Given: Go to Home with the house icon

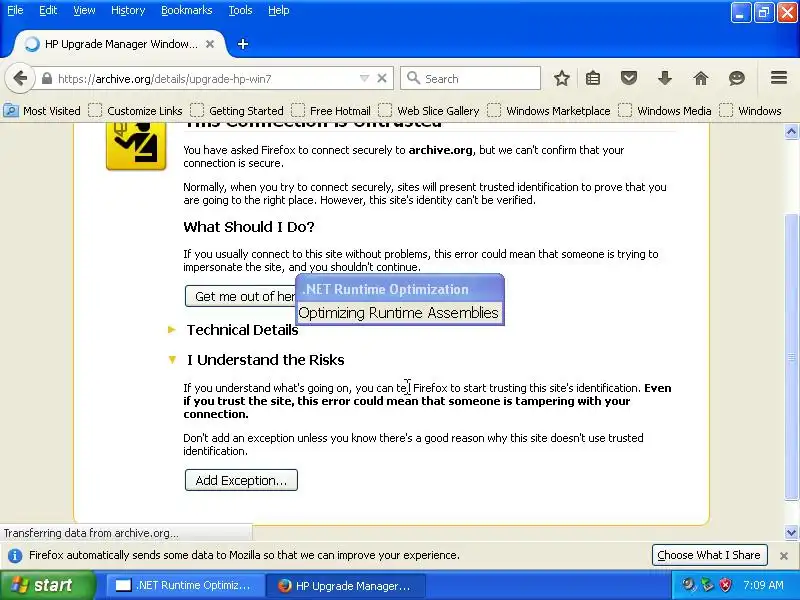Looking at the screenshot, I should [x=701, y=78].
